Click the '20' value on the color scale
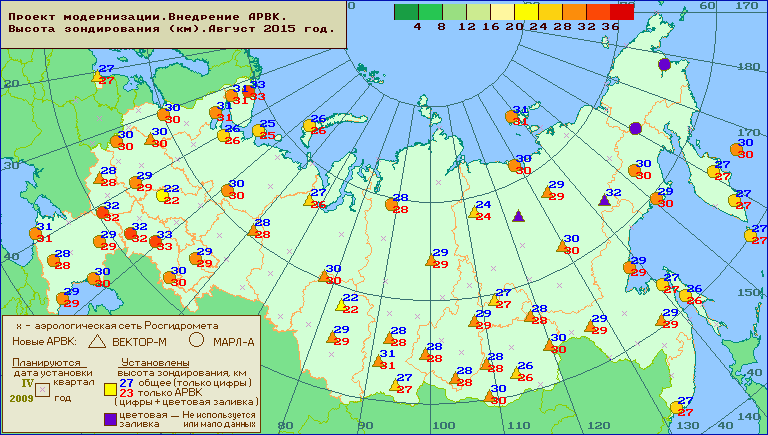This screenshot has width=768, height=435. click(514, 27)
